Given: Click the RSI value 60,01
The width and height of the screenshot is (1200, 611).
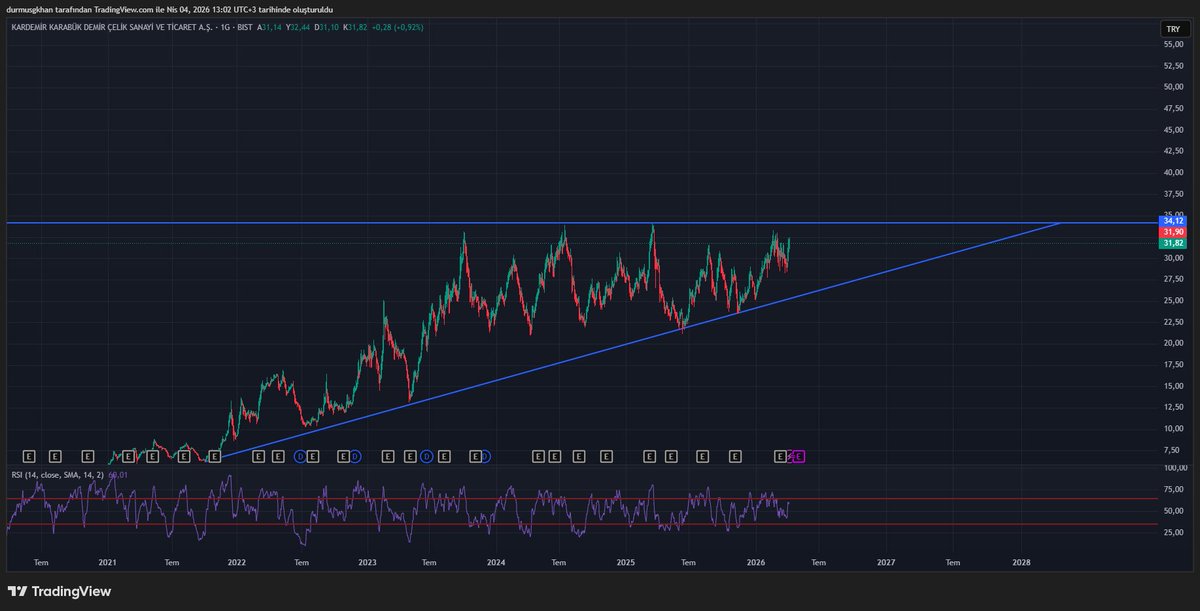Looking at the screenshot, I should pyautogui.click(x=117, y=475).
